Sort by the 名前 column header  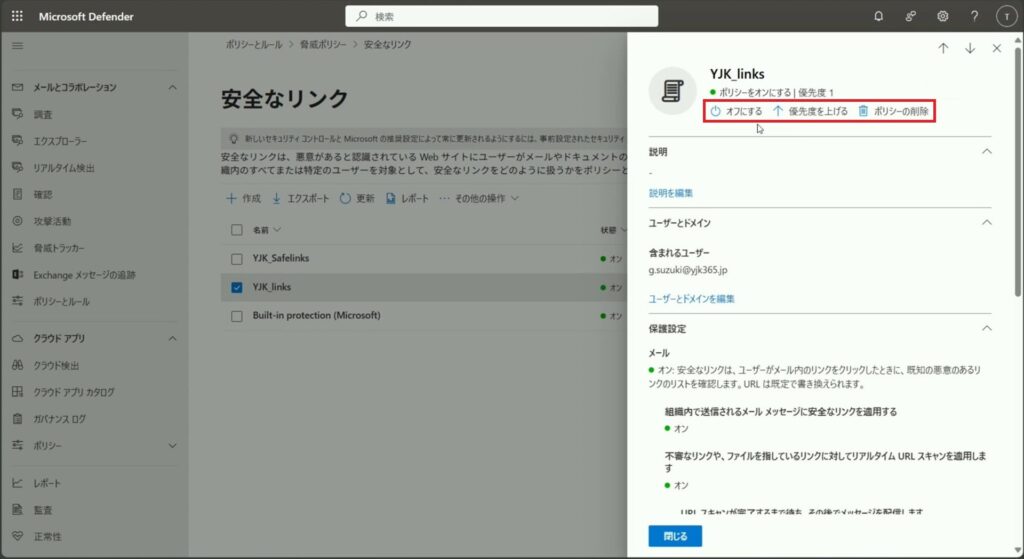(x=266, y=230)
